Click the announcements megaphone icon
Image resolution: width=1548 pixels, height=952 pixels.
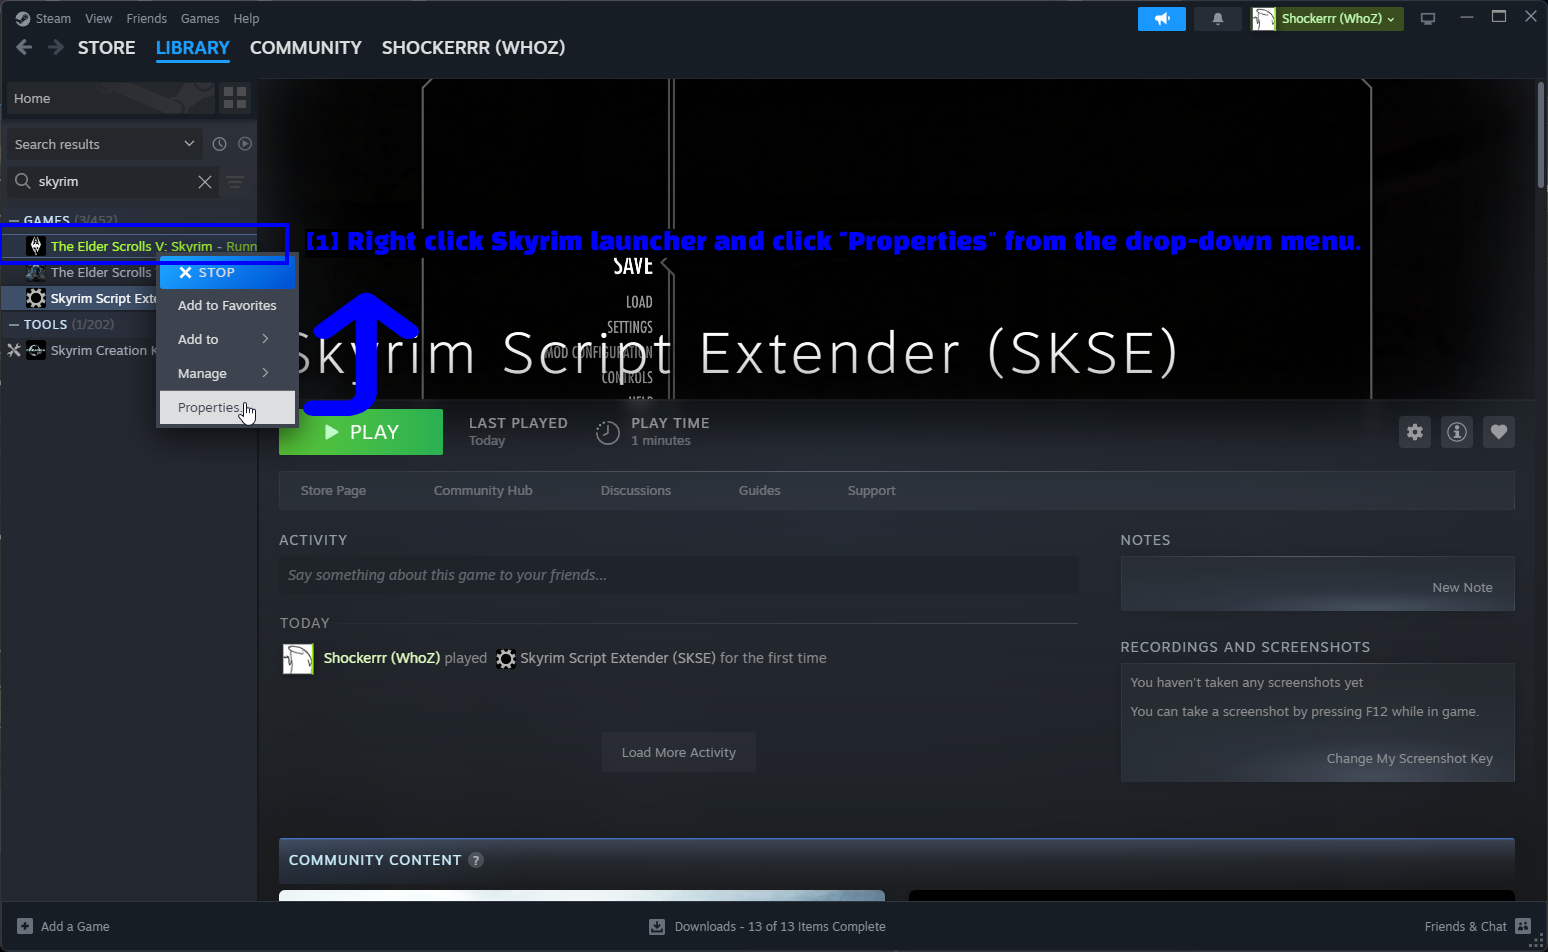(x=1161, y=19)
